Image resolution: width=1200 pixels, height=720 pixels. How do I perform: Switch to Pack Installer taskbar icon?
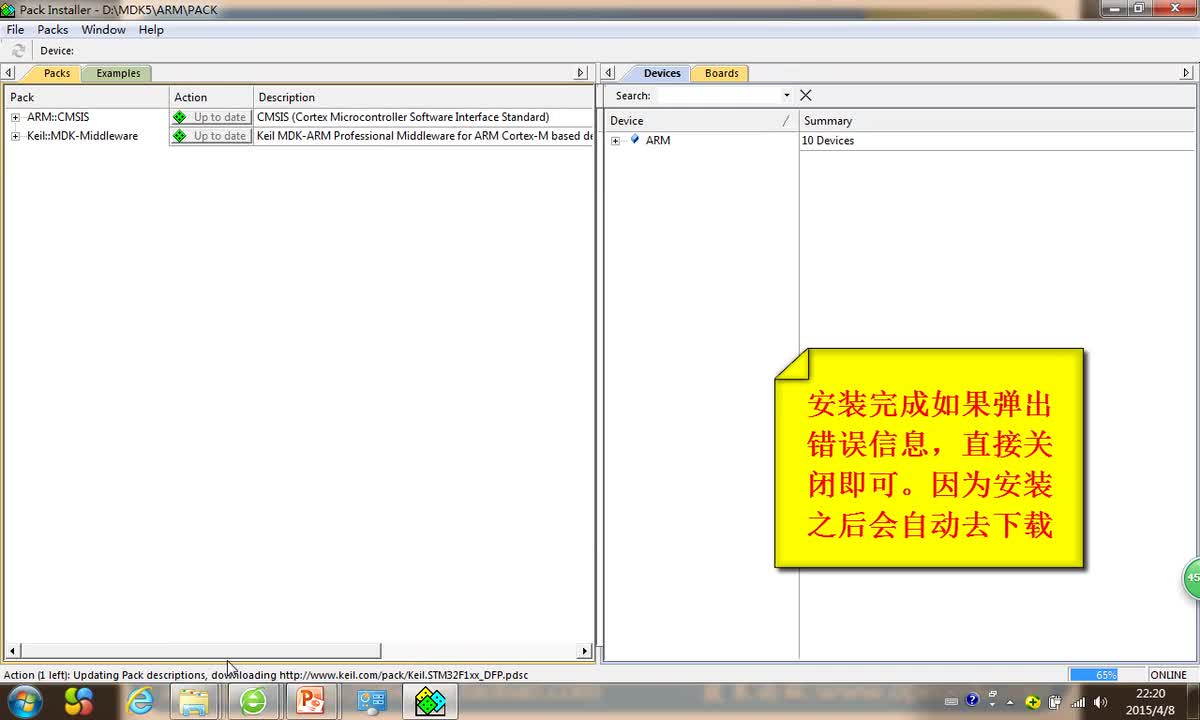click(430, 702)
